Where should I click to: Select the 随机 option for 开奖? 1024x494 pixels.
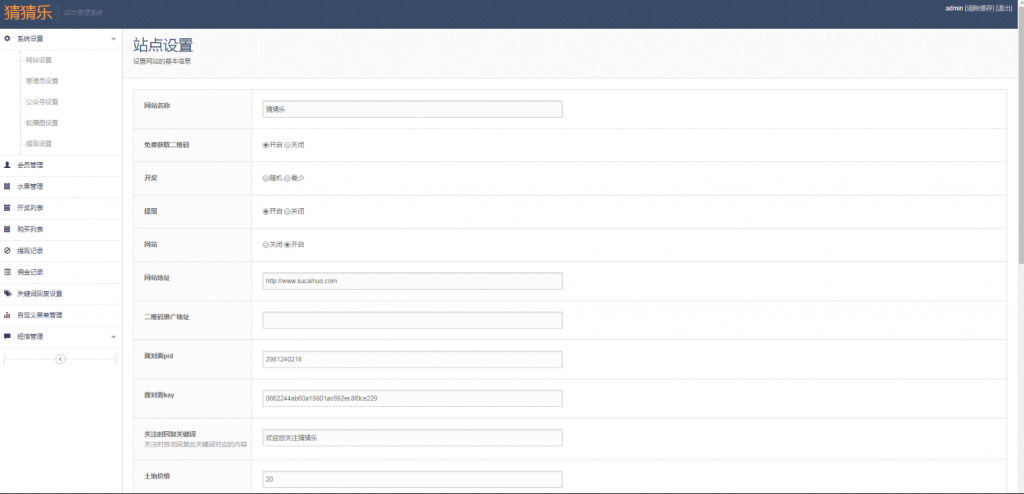265,178
